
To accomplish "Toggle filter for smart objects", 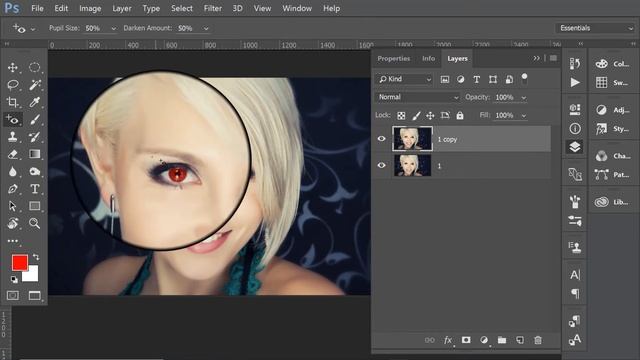I will [509, 80].
